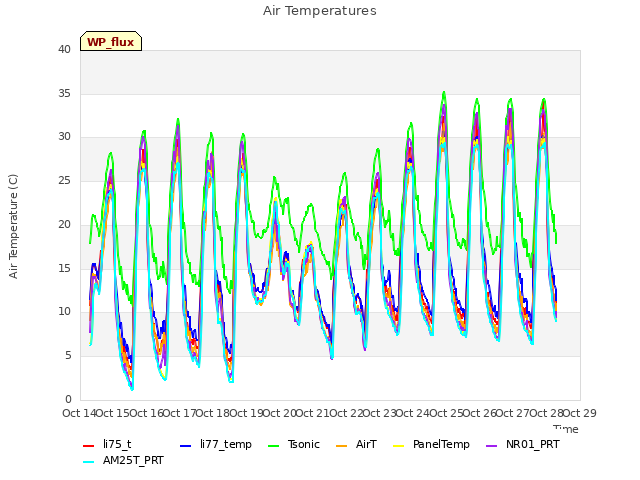The image size is (640, 480).
Task: Click the 5 y-axis tick label
Action: pyautogui.click(x=68, y=356)
